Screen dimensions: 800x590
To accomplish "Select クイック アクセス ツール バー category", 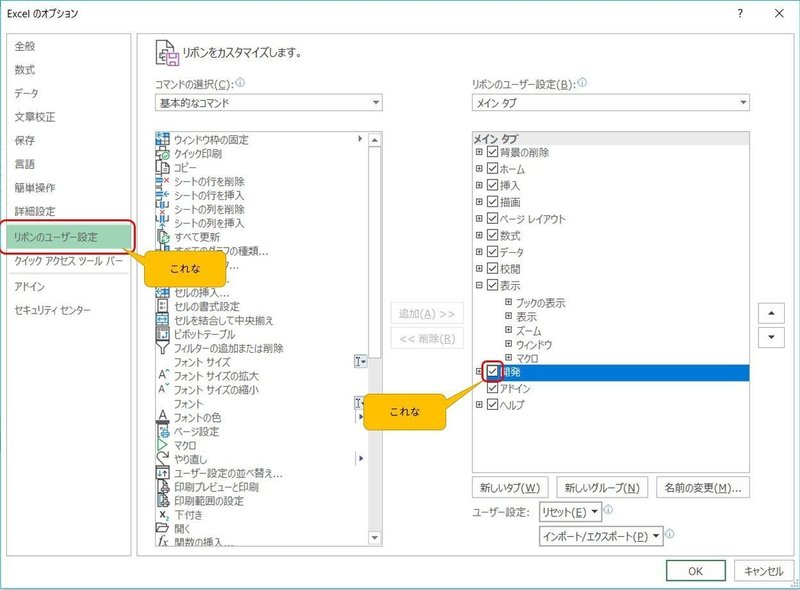I will point(68,261).
